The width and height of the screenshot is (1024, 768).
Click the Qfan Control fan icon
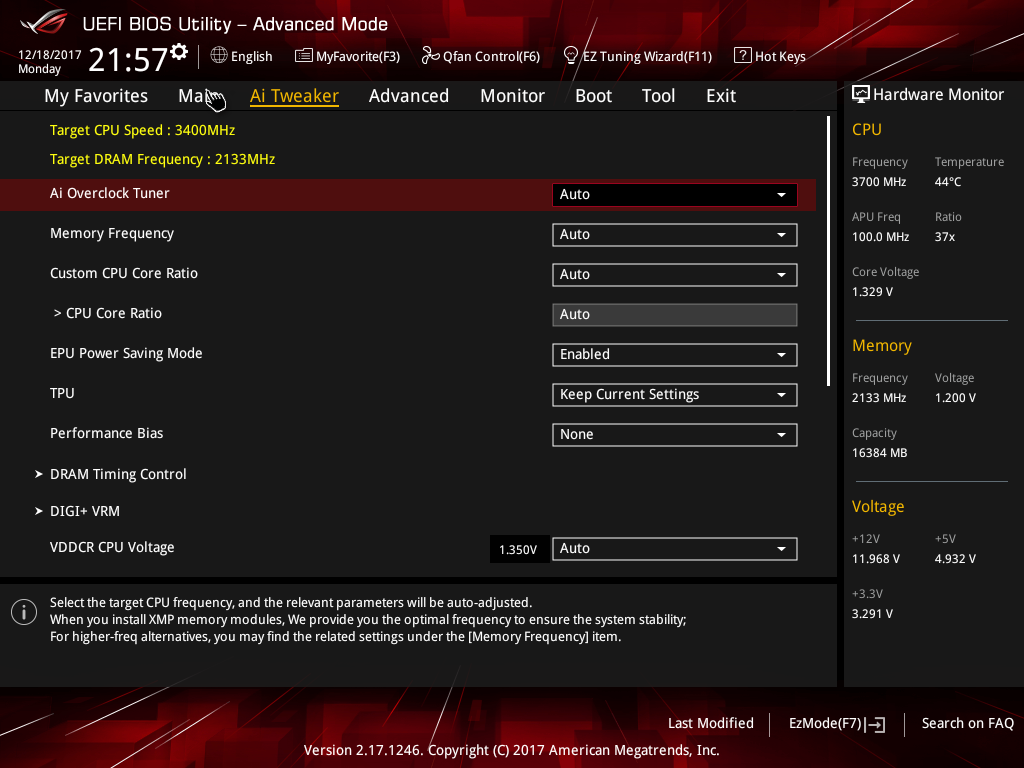coord(430,56)
